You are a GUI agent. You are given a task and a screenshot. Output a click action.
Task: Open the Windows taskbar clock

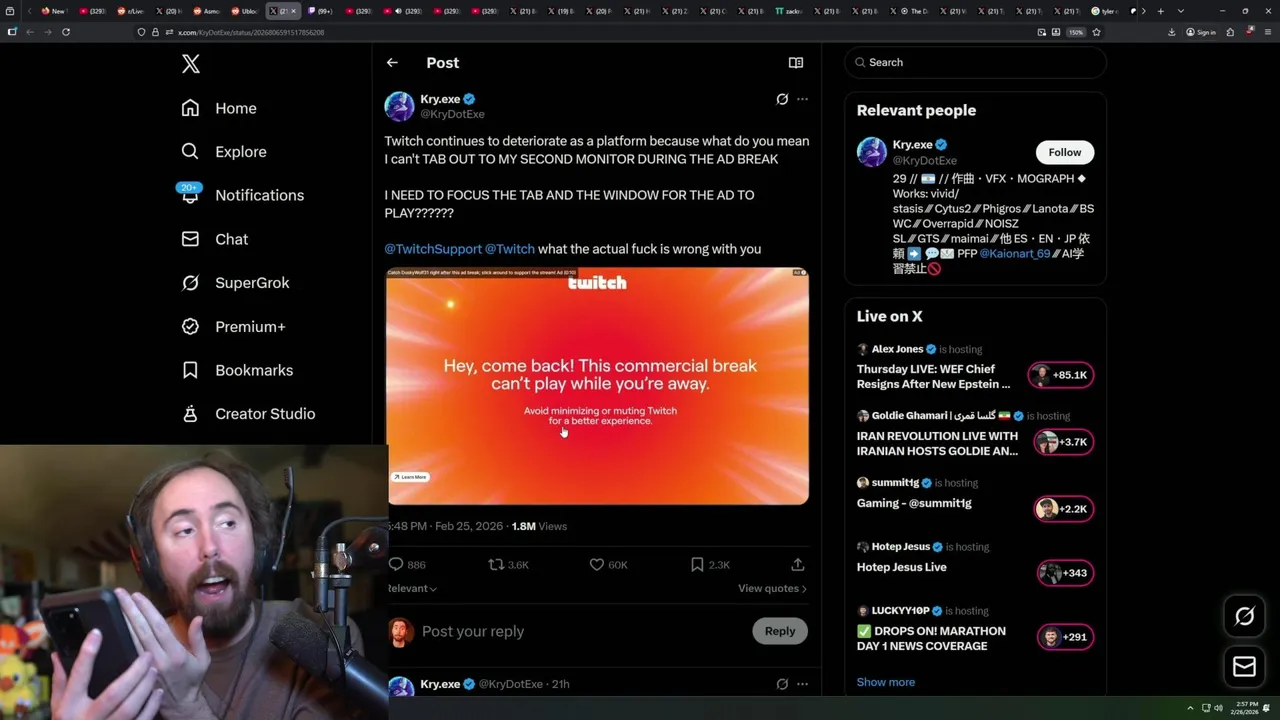(1246, 707)
